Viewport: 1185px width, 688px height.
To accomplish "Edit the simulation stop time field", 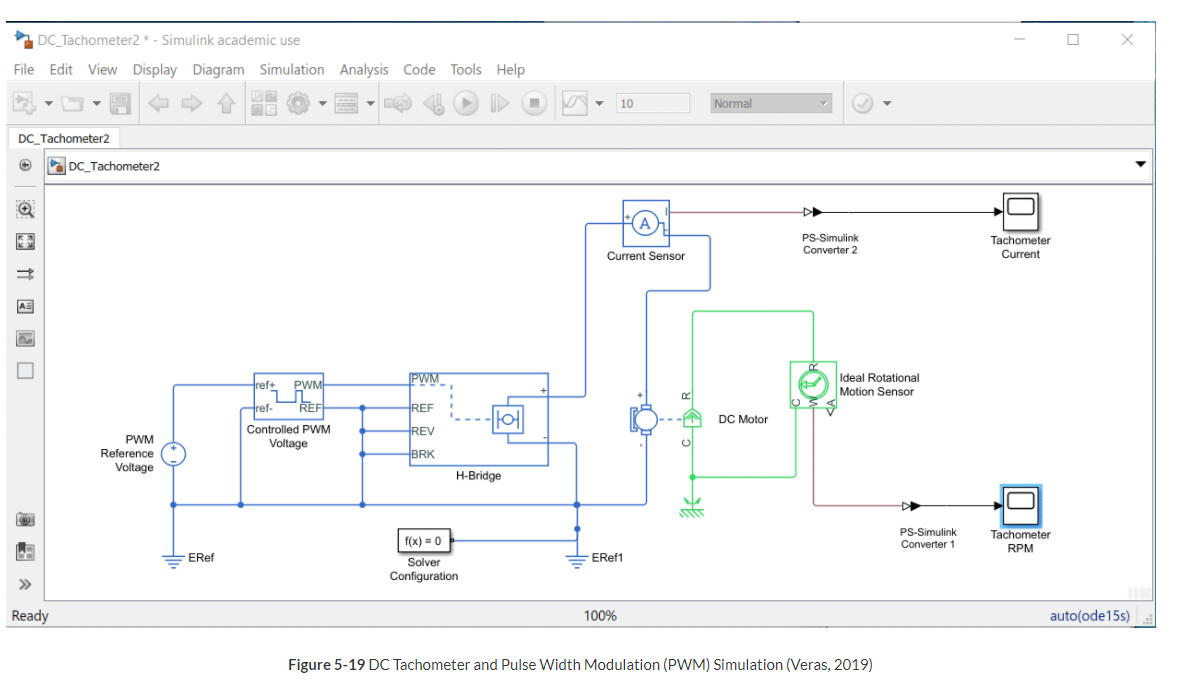I will pos(653,104).
